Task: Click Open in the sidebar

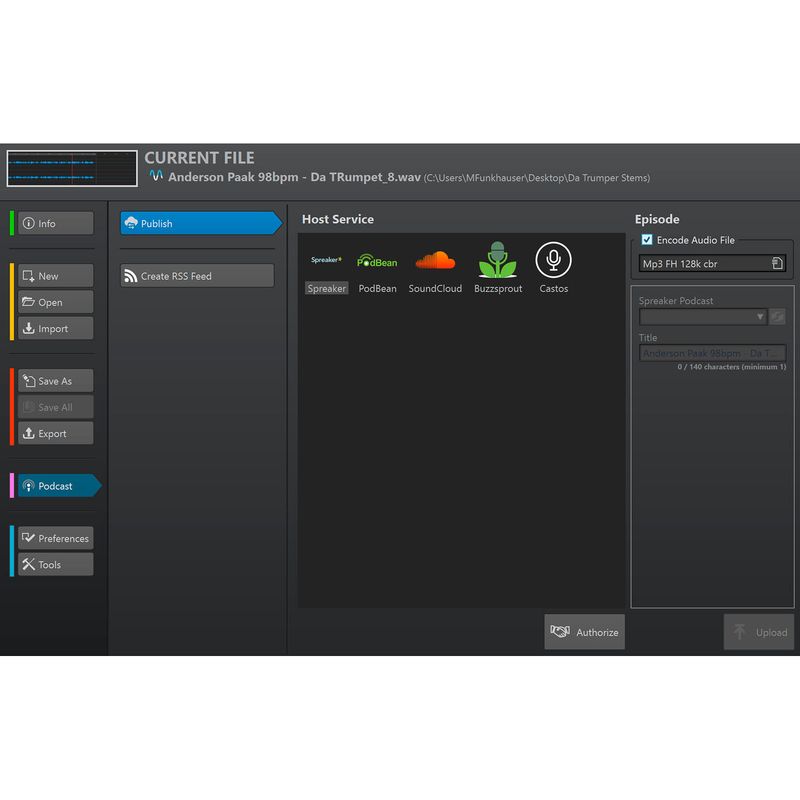Action: 56,303
